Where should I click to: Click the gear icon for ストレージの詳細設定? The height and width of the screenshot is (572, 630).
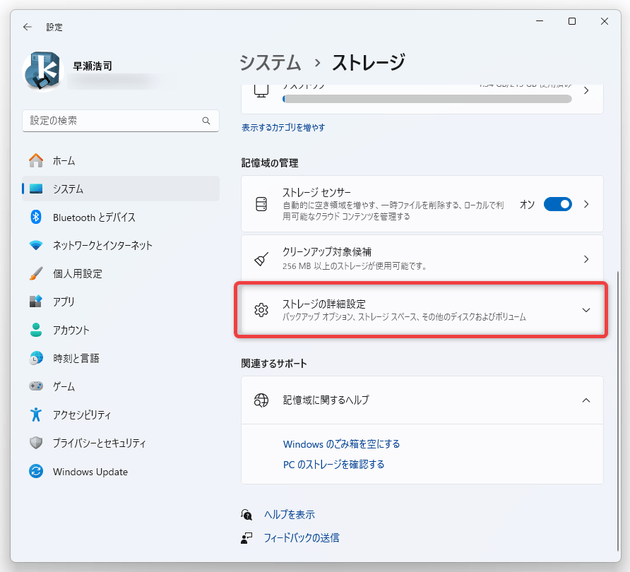(262, 310)
